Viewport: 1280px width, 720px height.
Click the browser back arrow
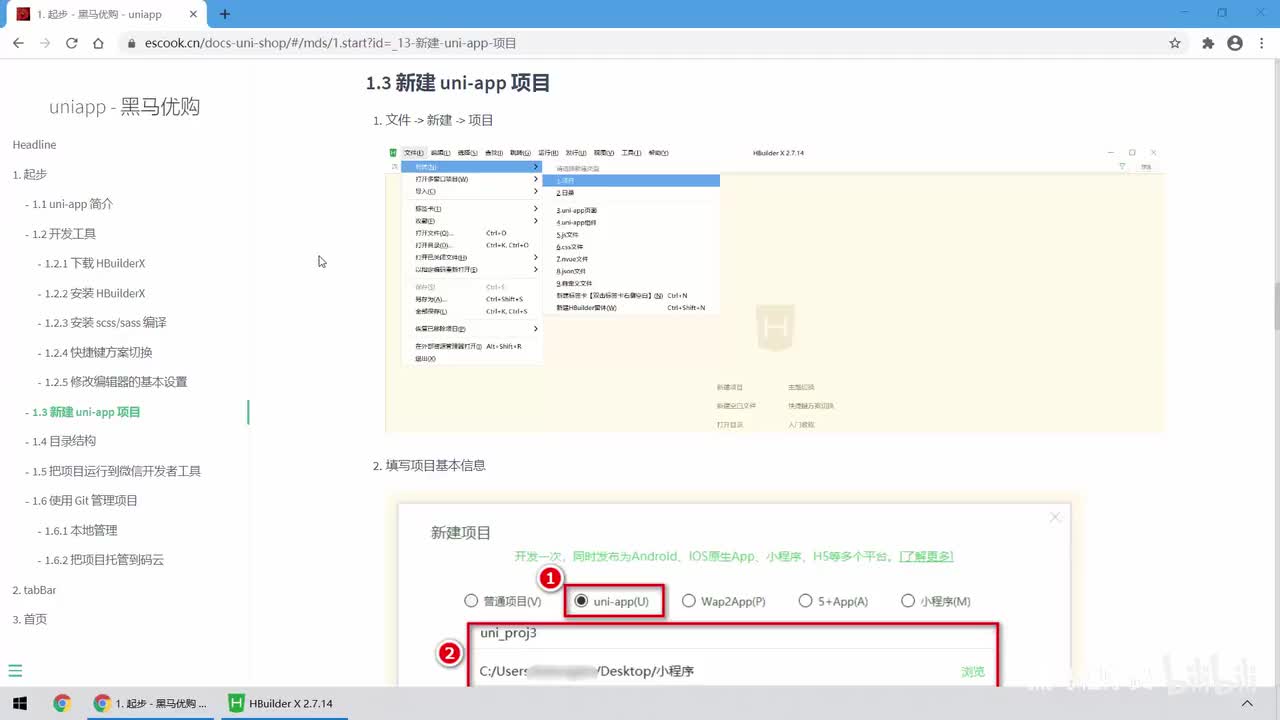click(x=18, y=43)
